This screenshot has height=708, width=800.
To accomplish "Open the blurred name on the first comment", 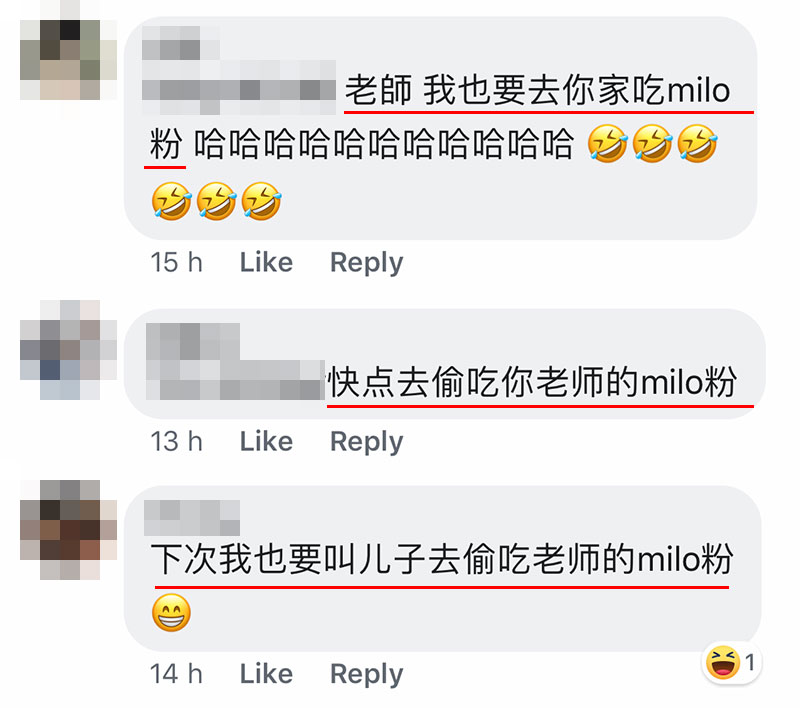I will pos(239,70).
